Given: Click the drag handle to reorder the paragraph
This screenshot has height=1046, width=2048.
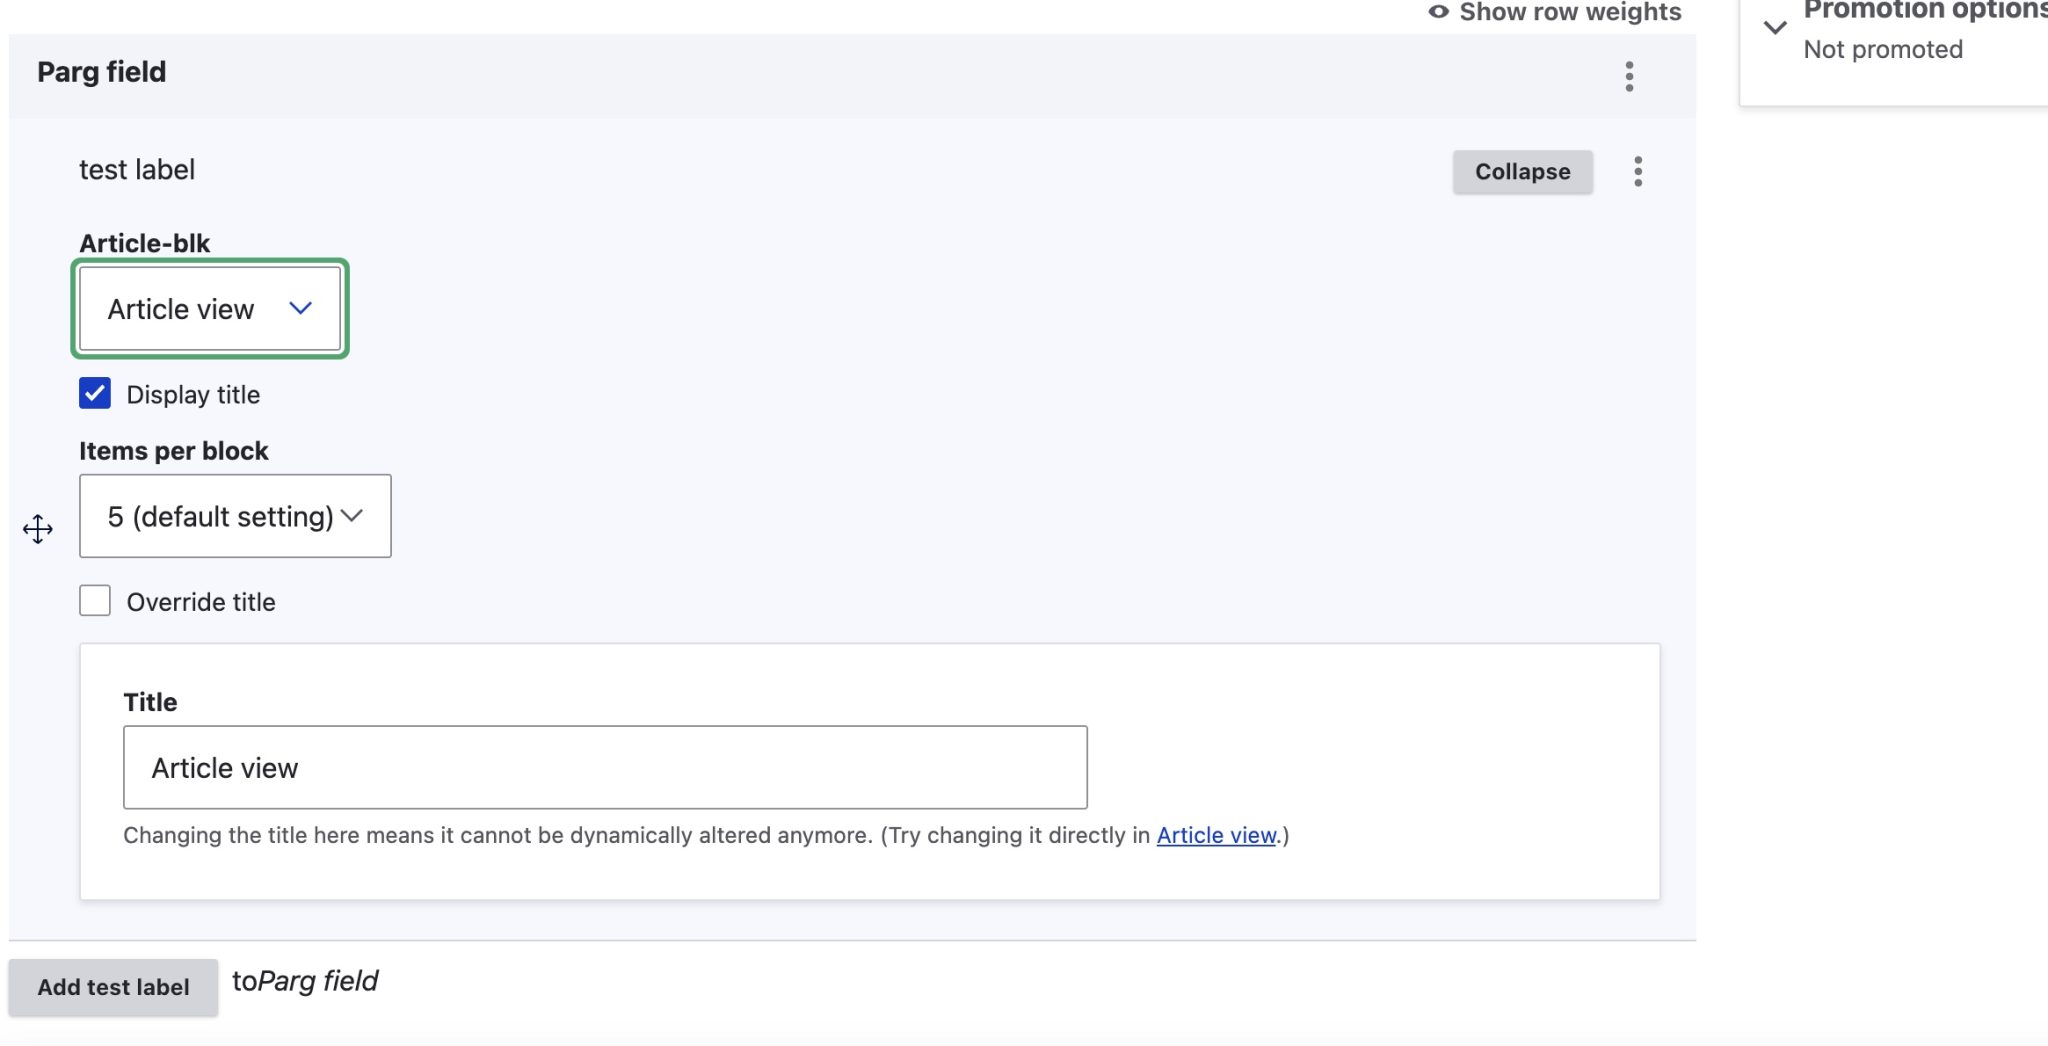Looking at the screenshot, I should pyautogui.click(x=37, y=530).
